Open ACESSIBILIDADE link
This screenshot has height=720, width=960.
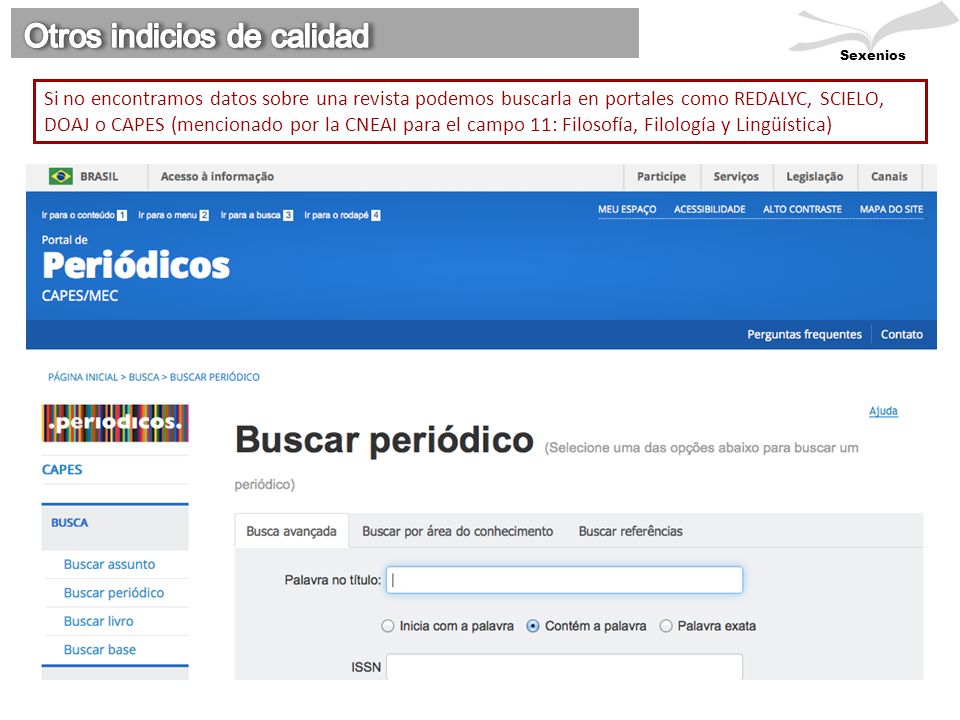point(710,209)
